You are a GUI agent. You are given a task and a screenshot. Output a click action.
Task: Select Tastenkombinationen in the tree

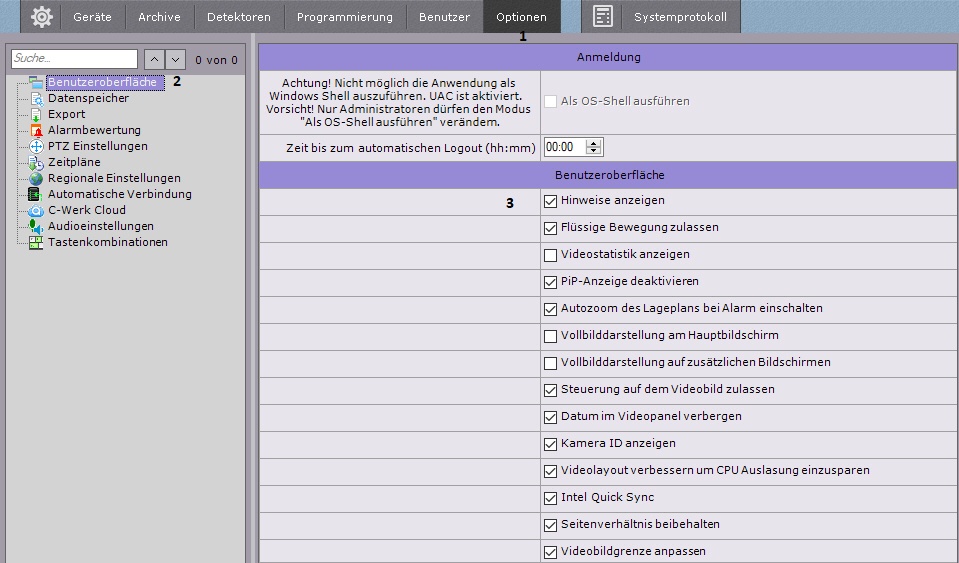pyautogui.click(x=107, y=242)
